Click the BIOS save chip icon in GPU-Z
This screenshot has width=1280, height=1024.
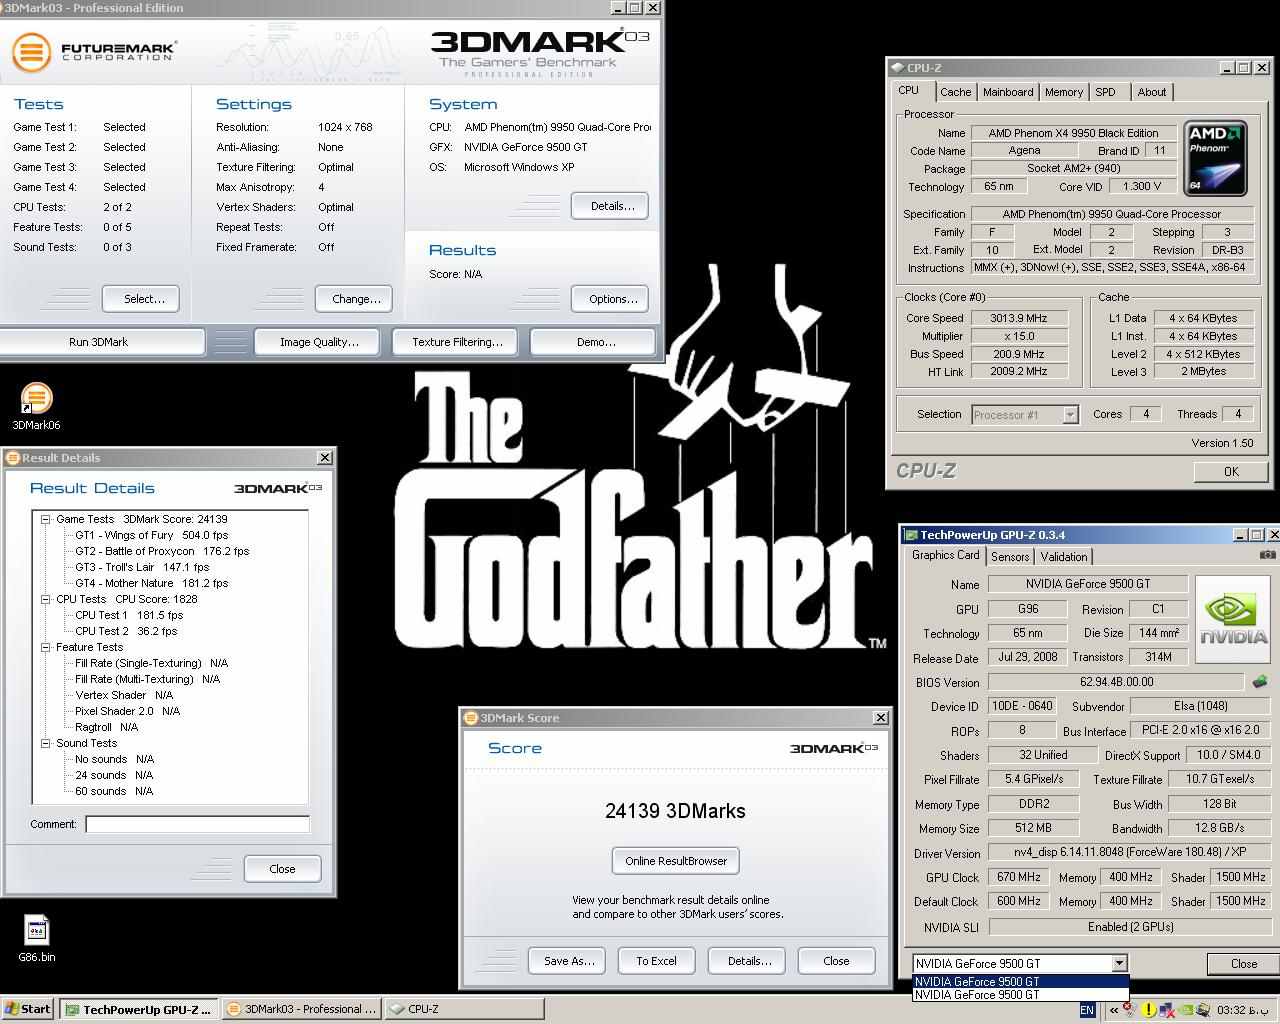pos(1259,681)
